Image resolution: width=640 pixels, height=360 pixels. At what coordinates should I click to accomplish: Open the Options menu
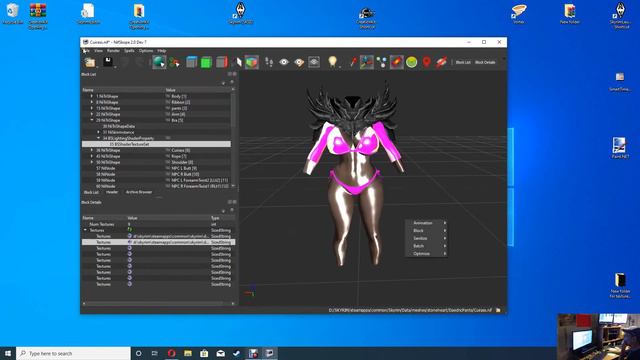[x=146, y=51]
